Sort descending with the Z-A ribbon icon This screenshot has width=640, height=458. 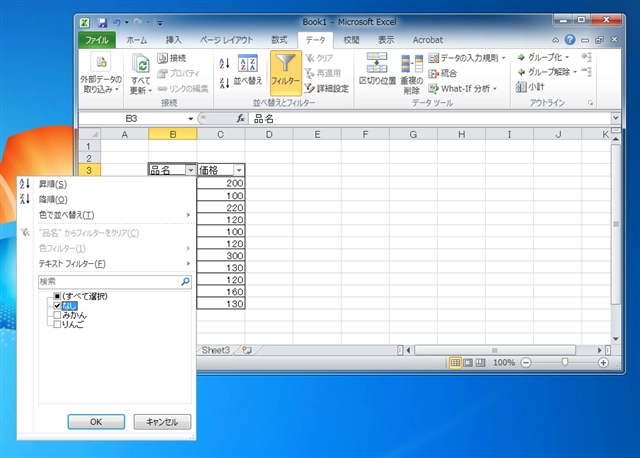tap(224, 83)
